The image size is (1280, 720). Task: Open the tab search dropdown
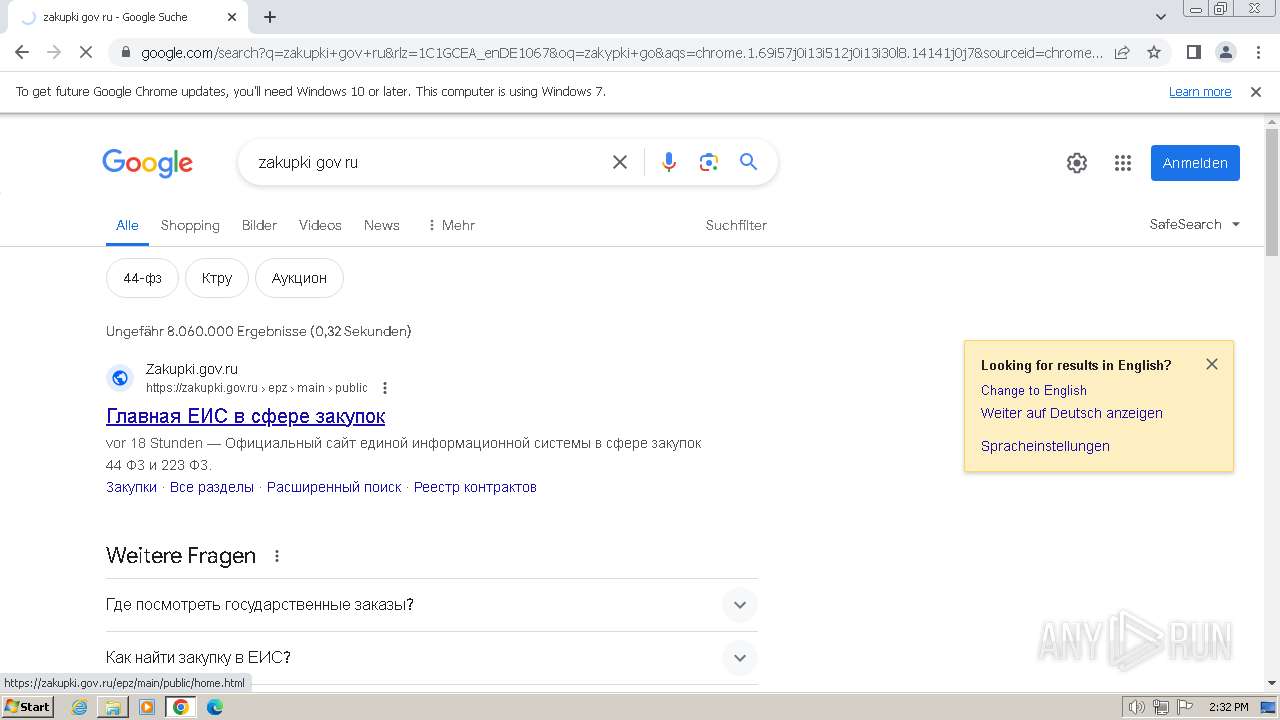click(1161, 17)
